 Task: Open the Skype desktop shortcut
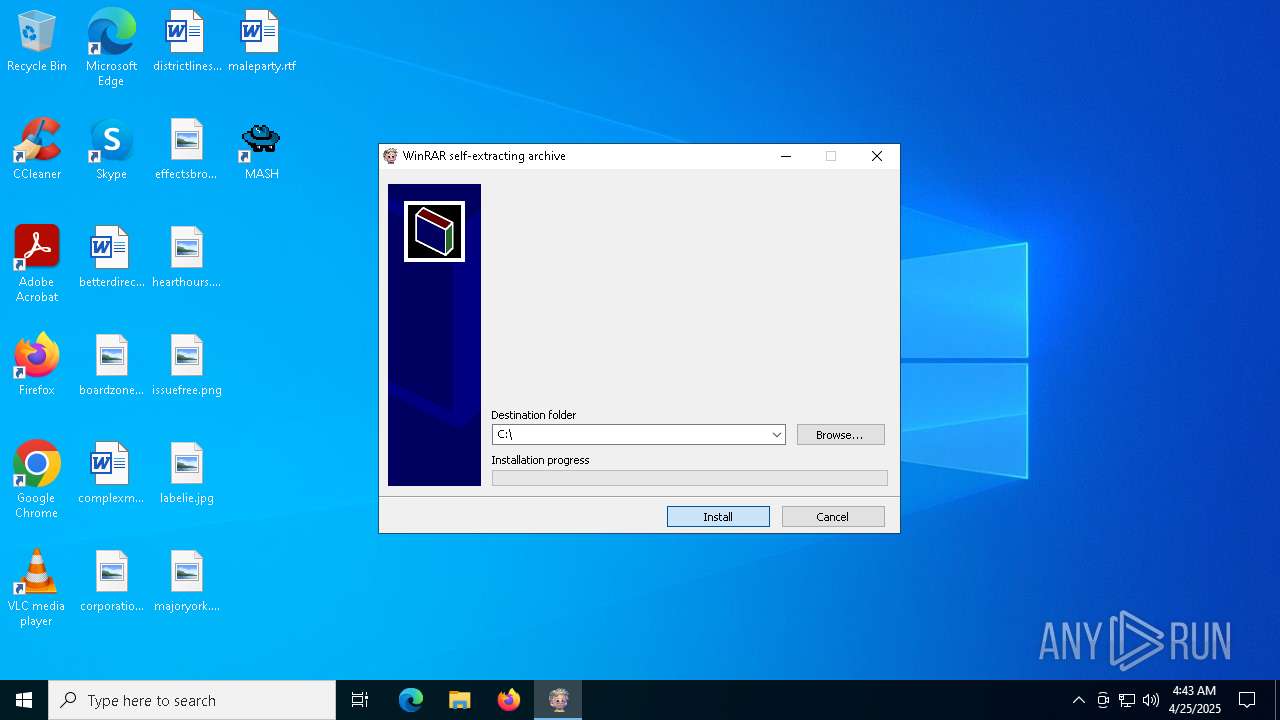[x=111, y=150]
